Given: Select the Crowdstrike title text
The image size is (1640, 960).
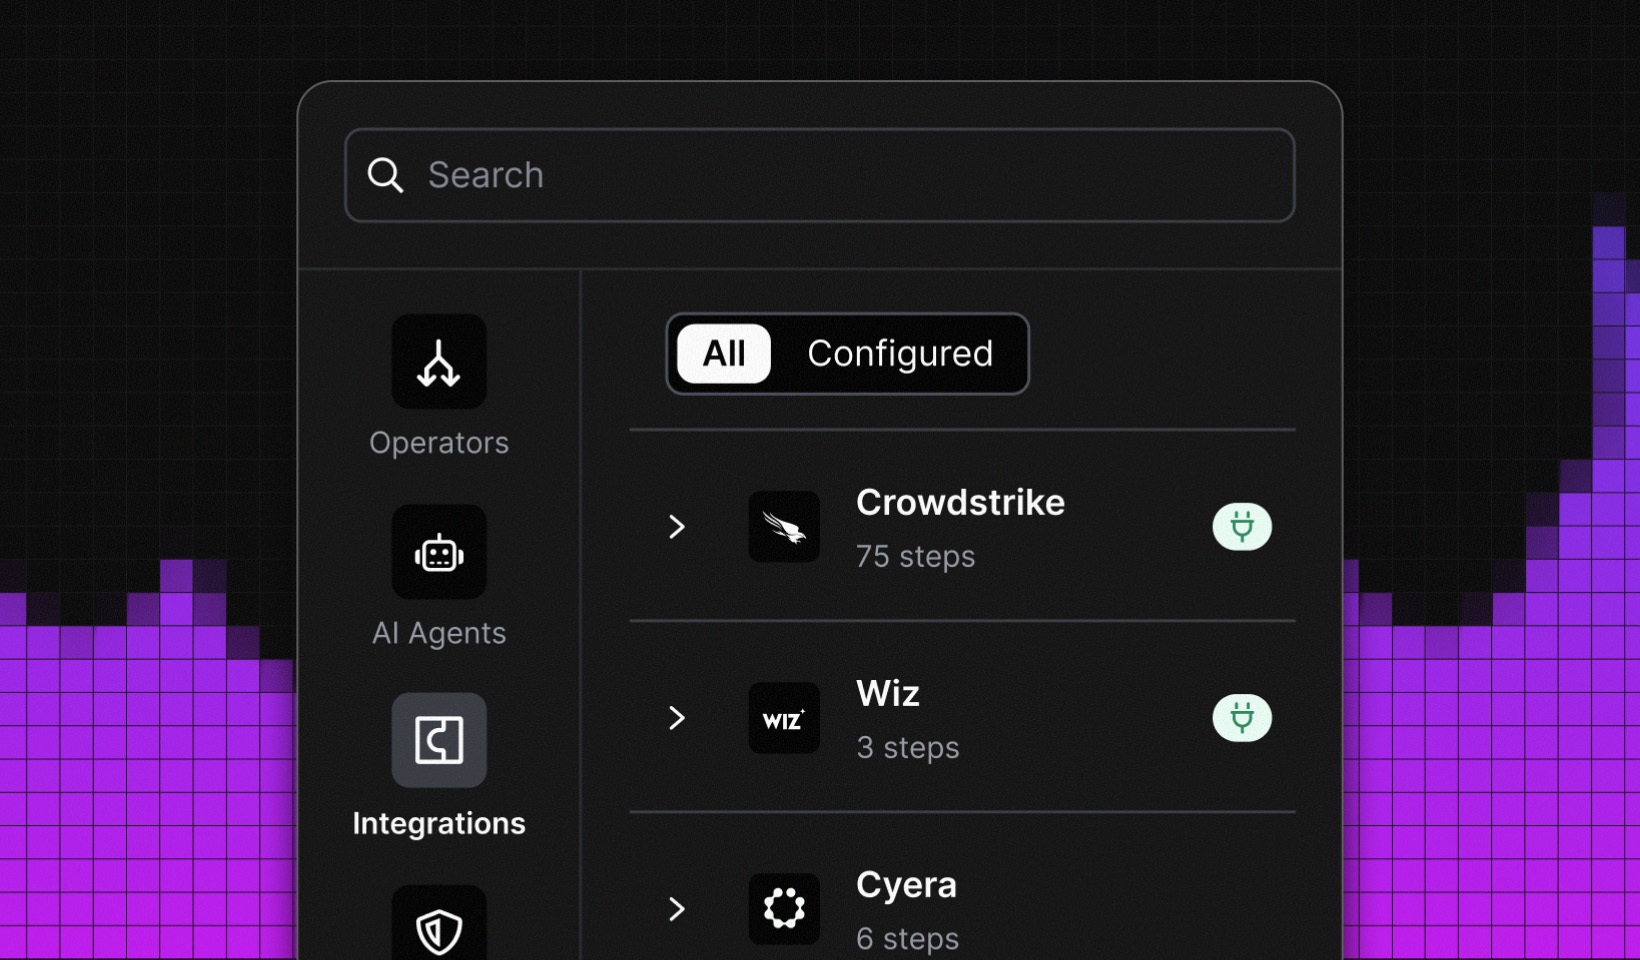Looking at the screenshot, I should coord(960,503).
